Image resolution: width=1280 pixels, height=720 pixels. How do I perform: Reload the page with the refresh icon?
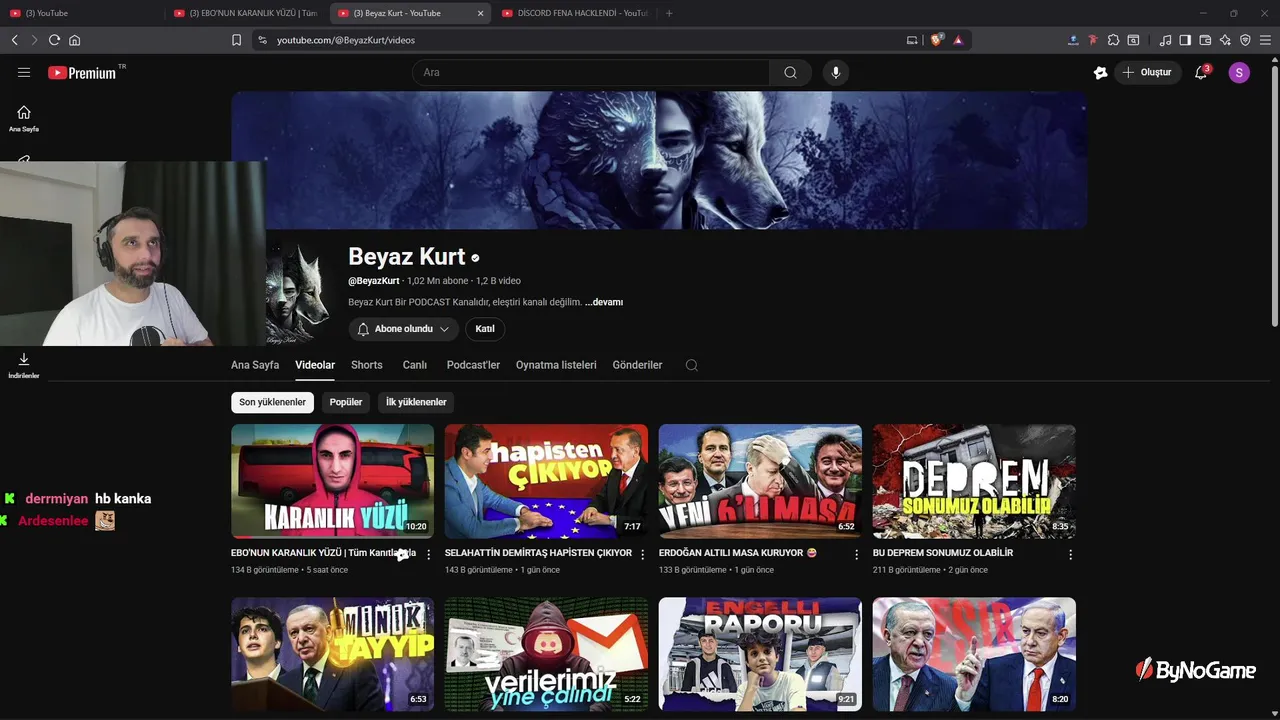click(54, 40)
